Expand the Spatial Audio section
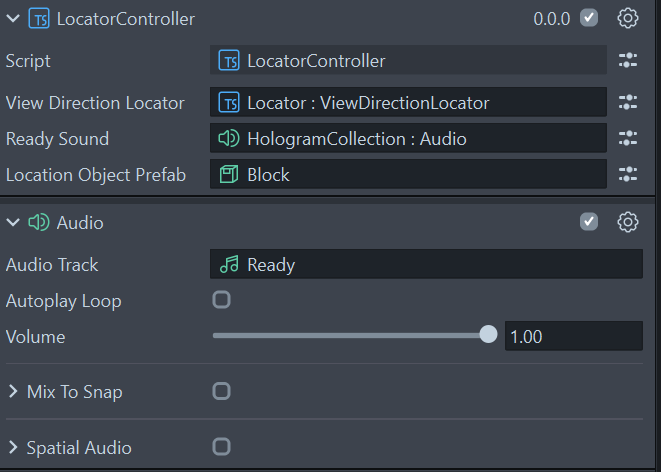Viewport: 661px width, 472px height. tap(13, 447)
